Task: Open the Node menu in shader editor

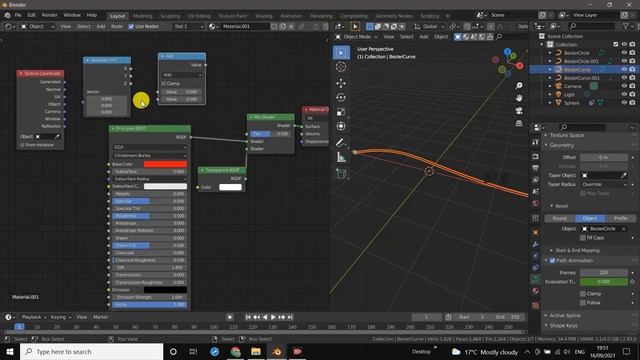Action: (x=117, y=27)
